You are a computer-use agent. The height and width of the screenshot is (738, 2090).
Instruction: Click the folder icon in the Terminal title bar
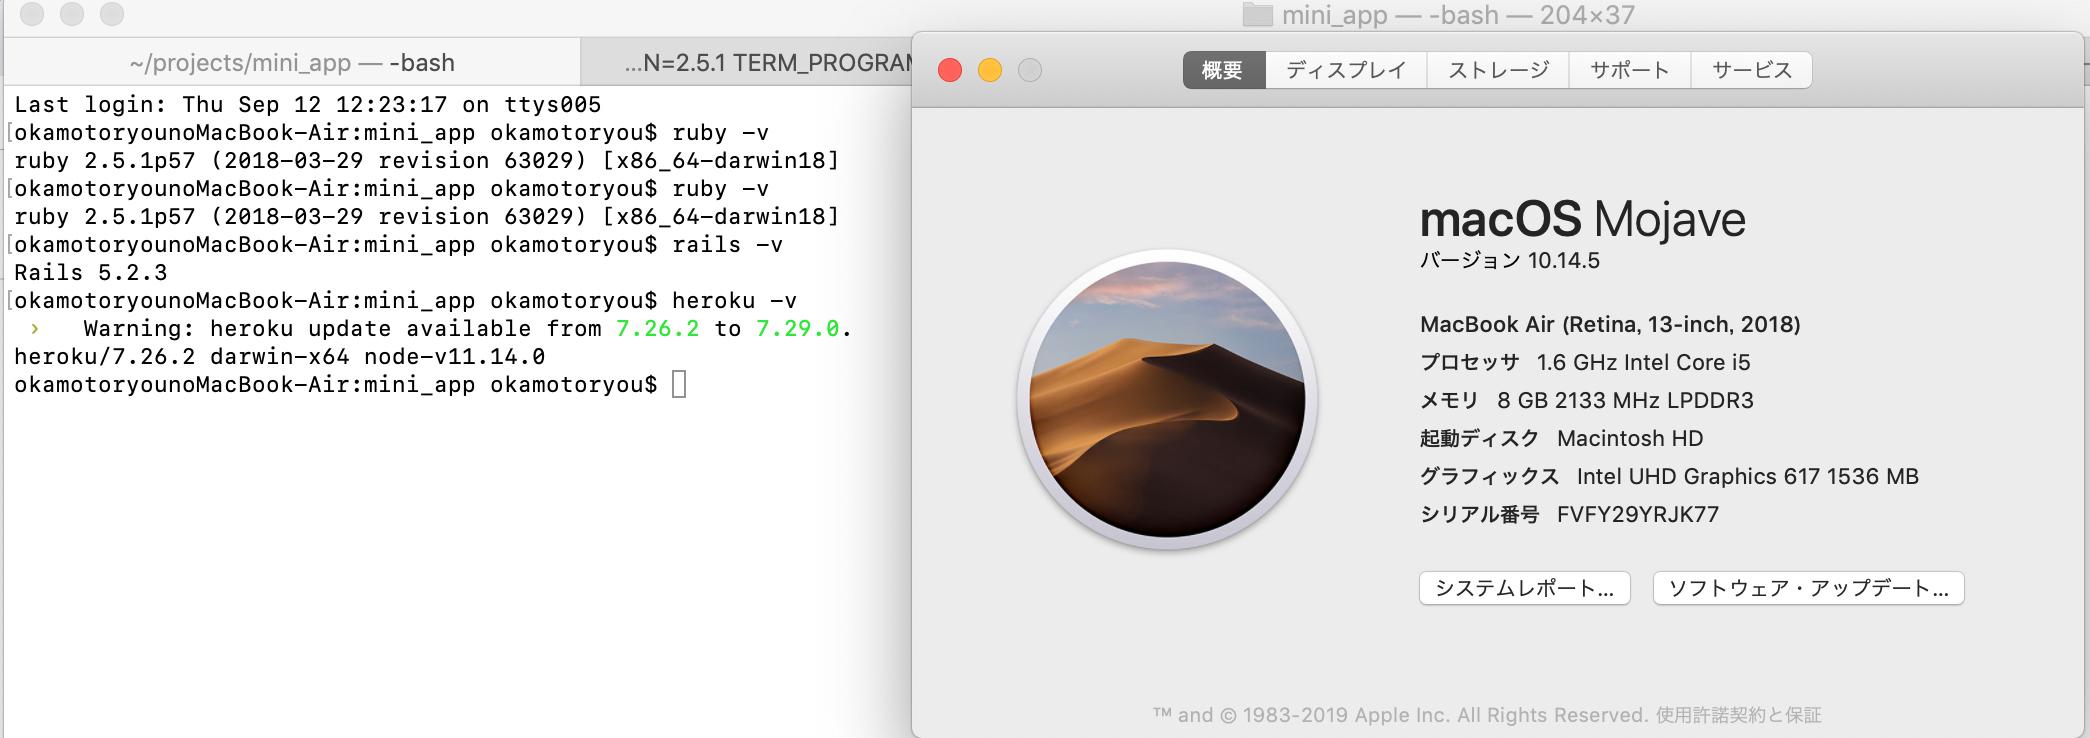tap(1258, 15)
